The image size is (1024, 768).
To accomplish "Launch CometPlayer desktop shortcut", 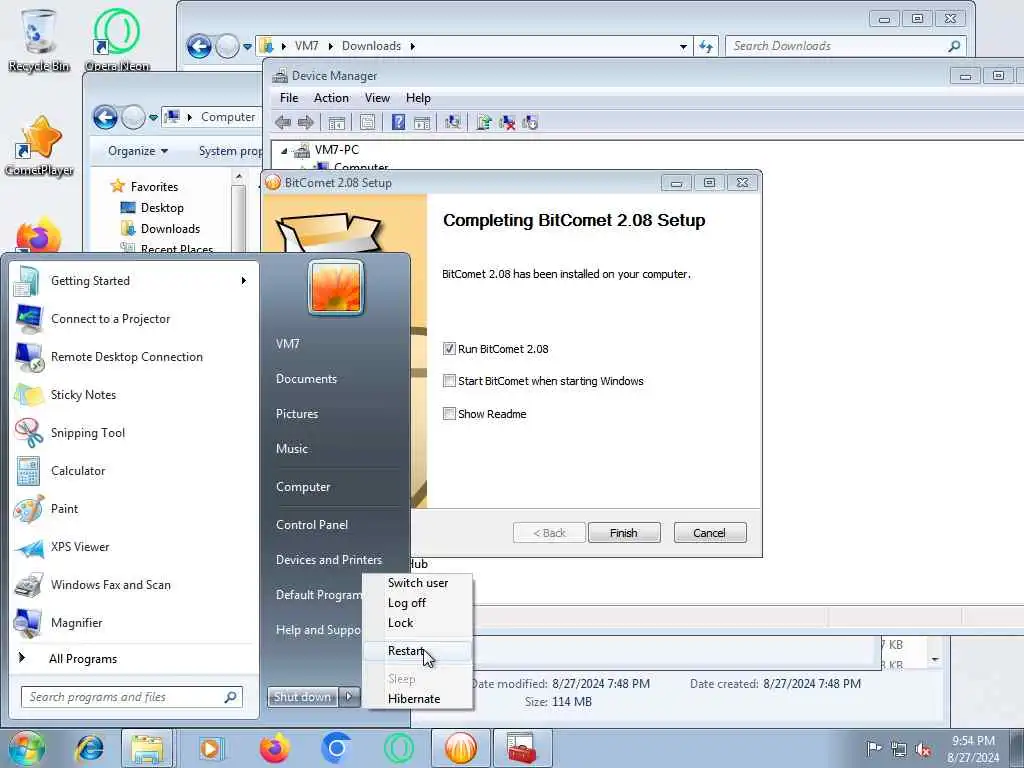I will click(x=39, y=146).
